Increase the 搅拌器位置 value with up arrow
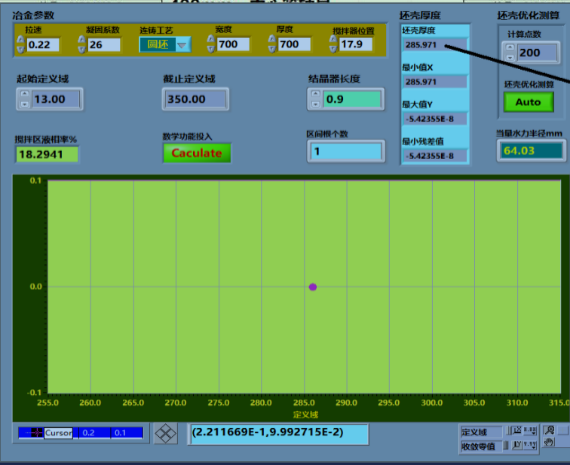This screenshot has width=570, height=465. 333,39
